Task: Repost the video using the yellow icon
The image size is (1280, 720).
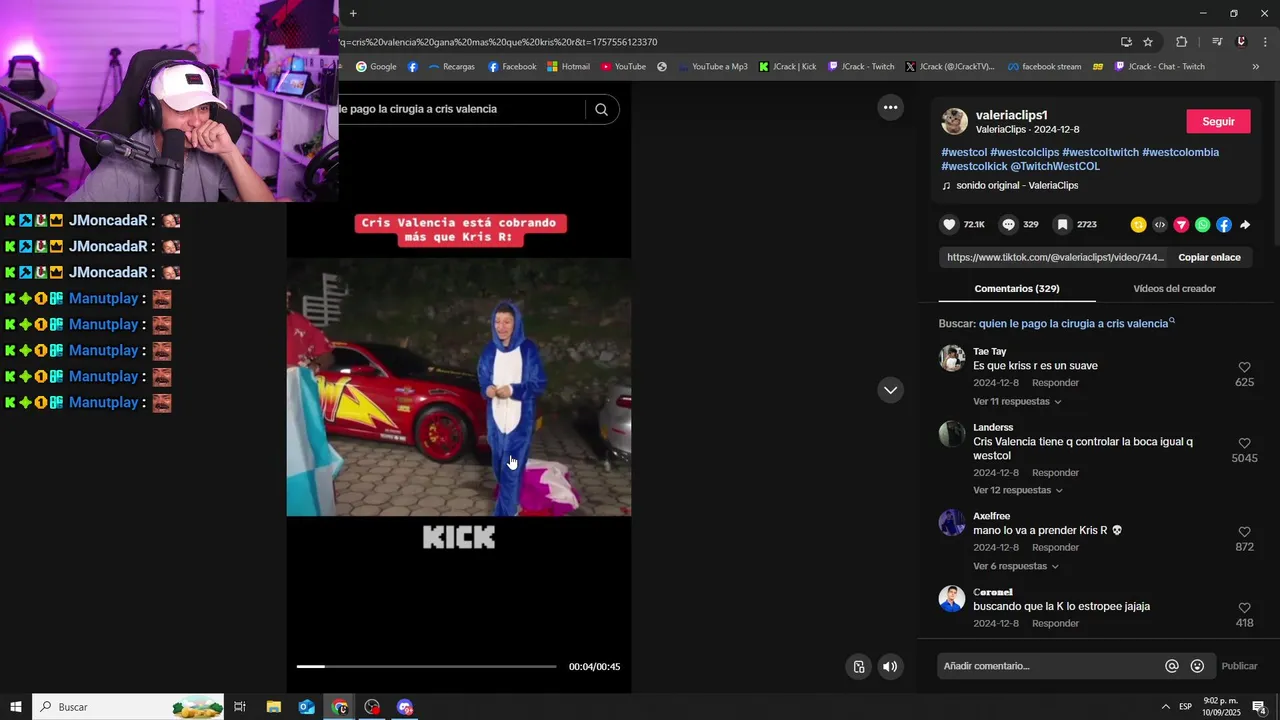Action: 1138,225
